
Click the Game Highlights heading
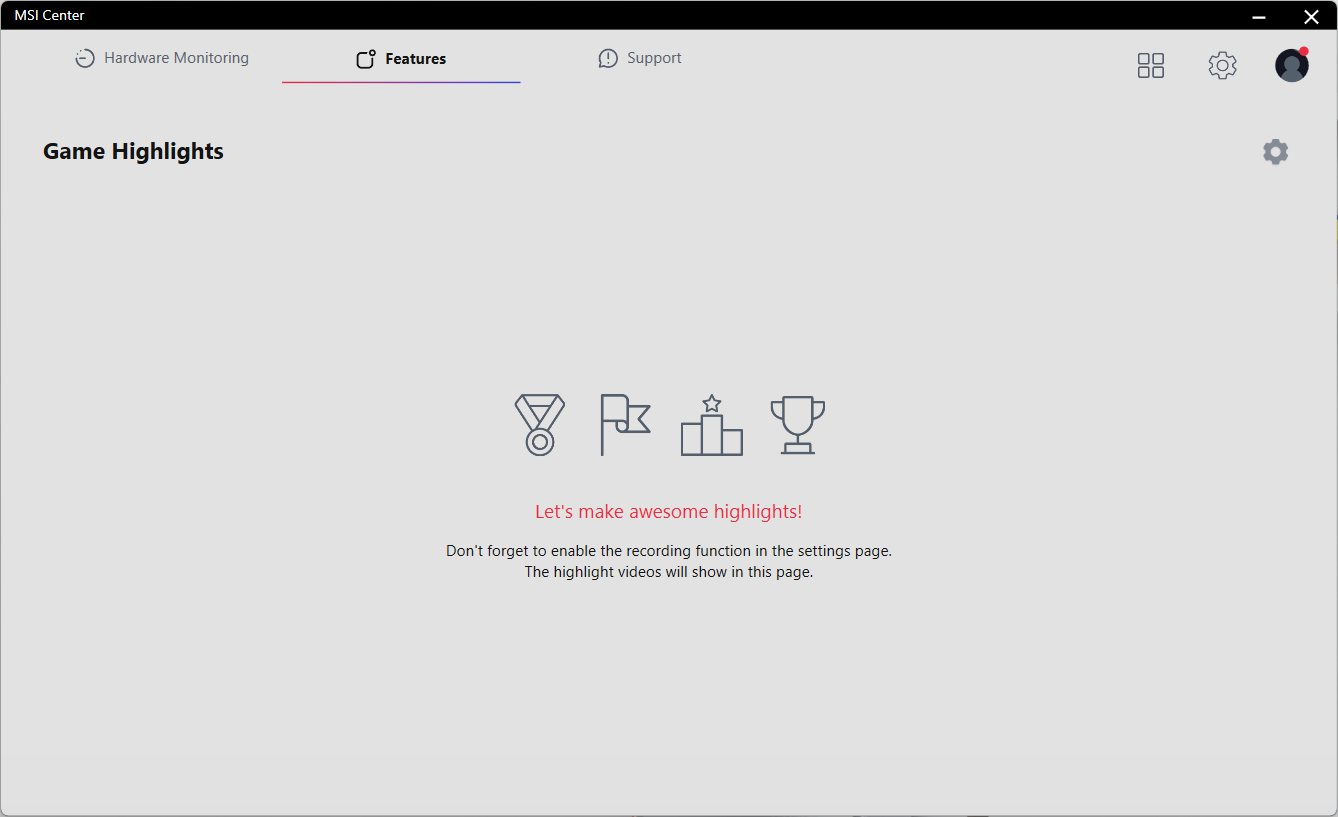tap(133, 151)
